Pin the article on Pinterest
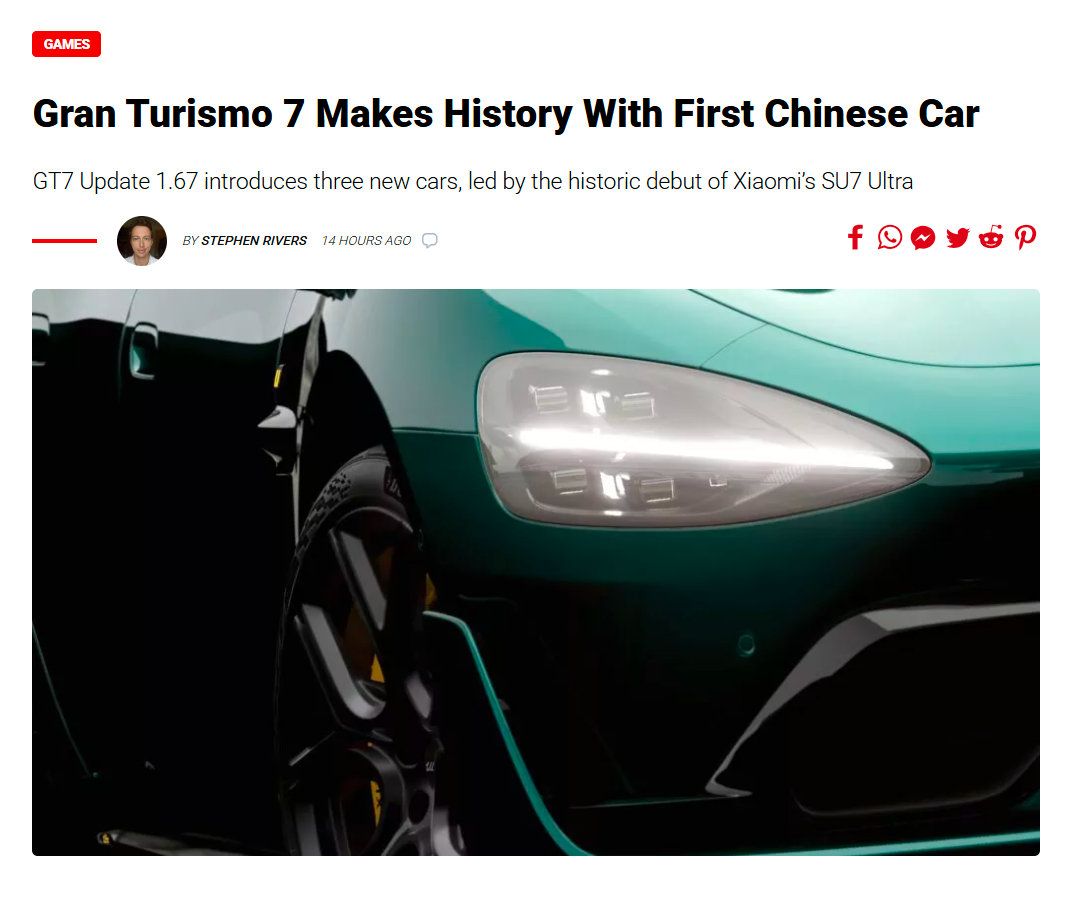Viewport: 1071px width, 900px height. [x=1025, y=238]
